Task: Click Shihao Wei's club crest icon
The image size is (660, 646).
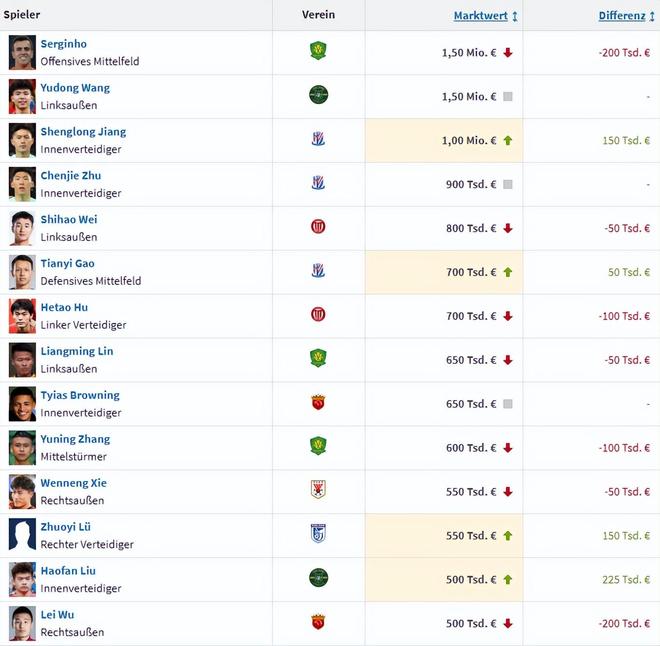Action: coord(318,227)
